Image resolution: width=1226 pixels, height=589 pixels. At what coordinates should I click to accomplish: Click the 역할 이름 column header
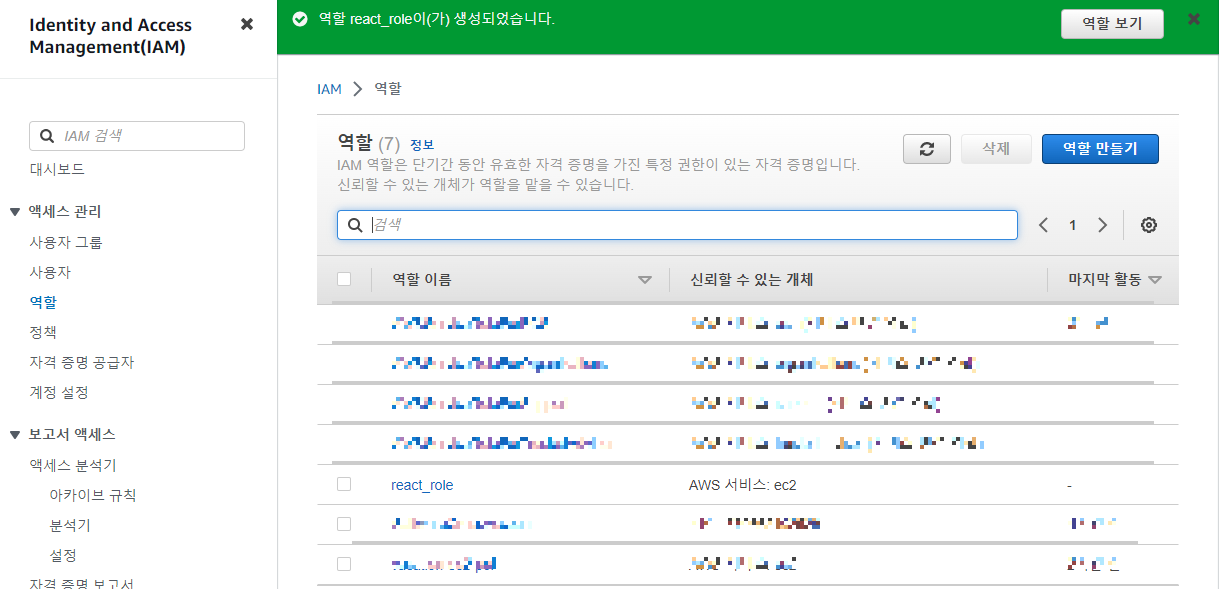point(421,280)
